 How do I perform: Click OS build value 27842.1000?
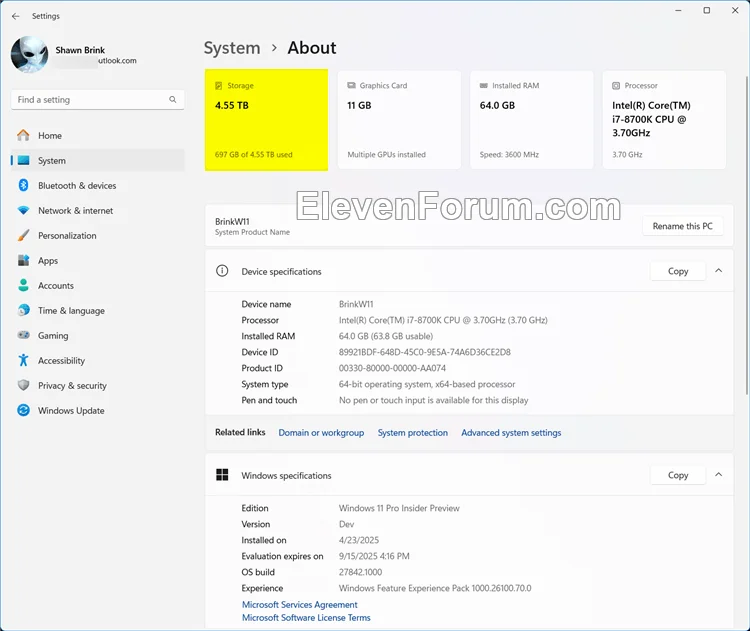tap(361, 573)
